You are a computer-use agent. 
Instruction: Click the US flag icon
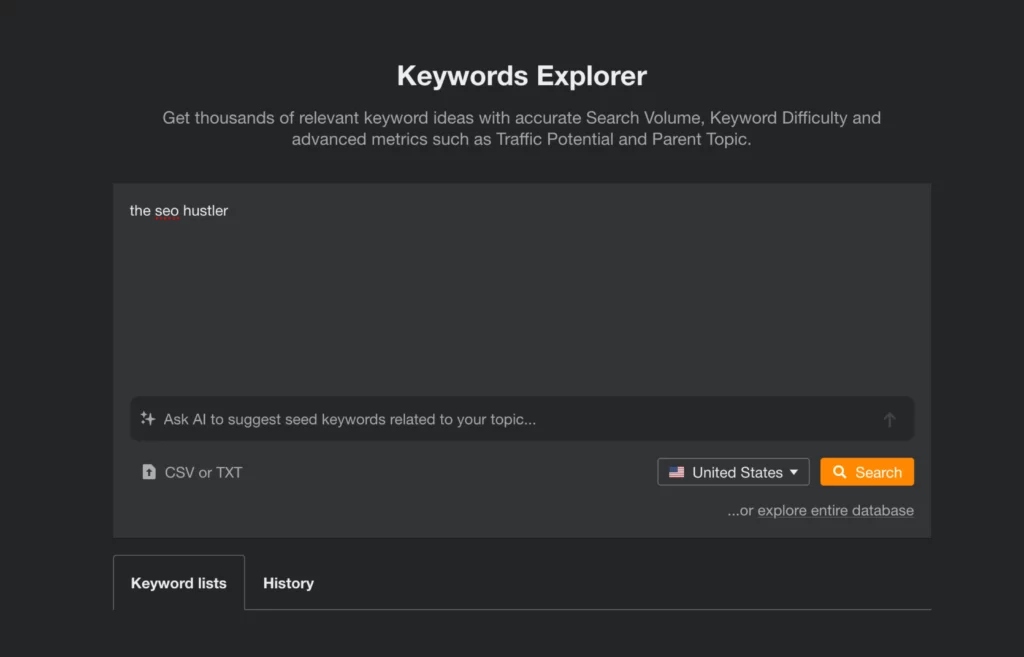[x=677, y=472]
